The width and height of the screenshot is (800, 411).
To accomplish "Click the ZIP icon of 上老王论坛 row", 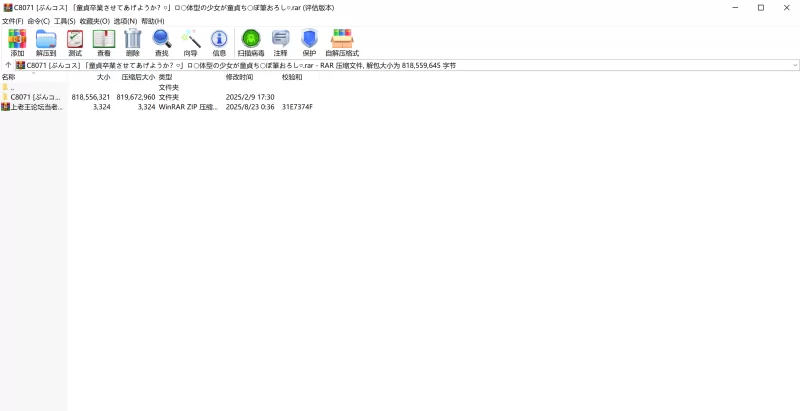I will tap(5, 107).
